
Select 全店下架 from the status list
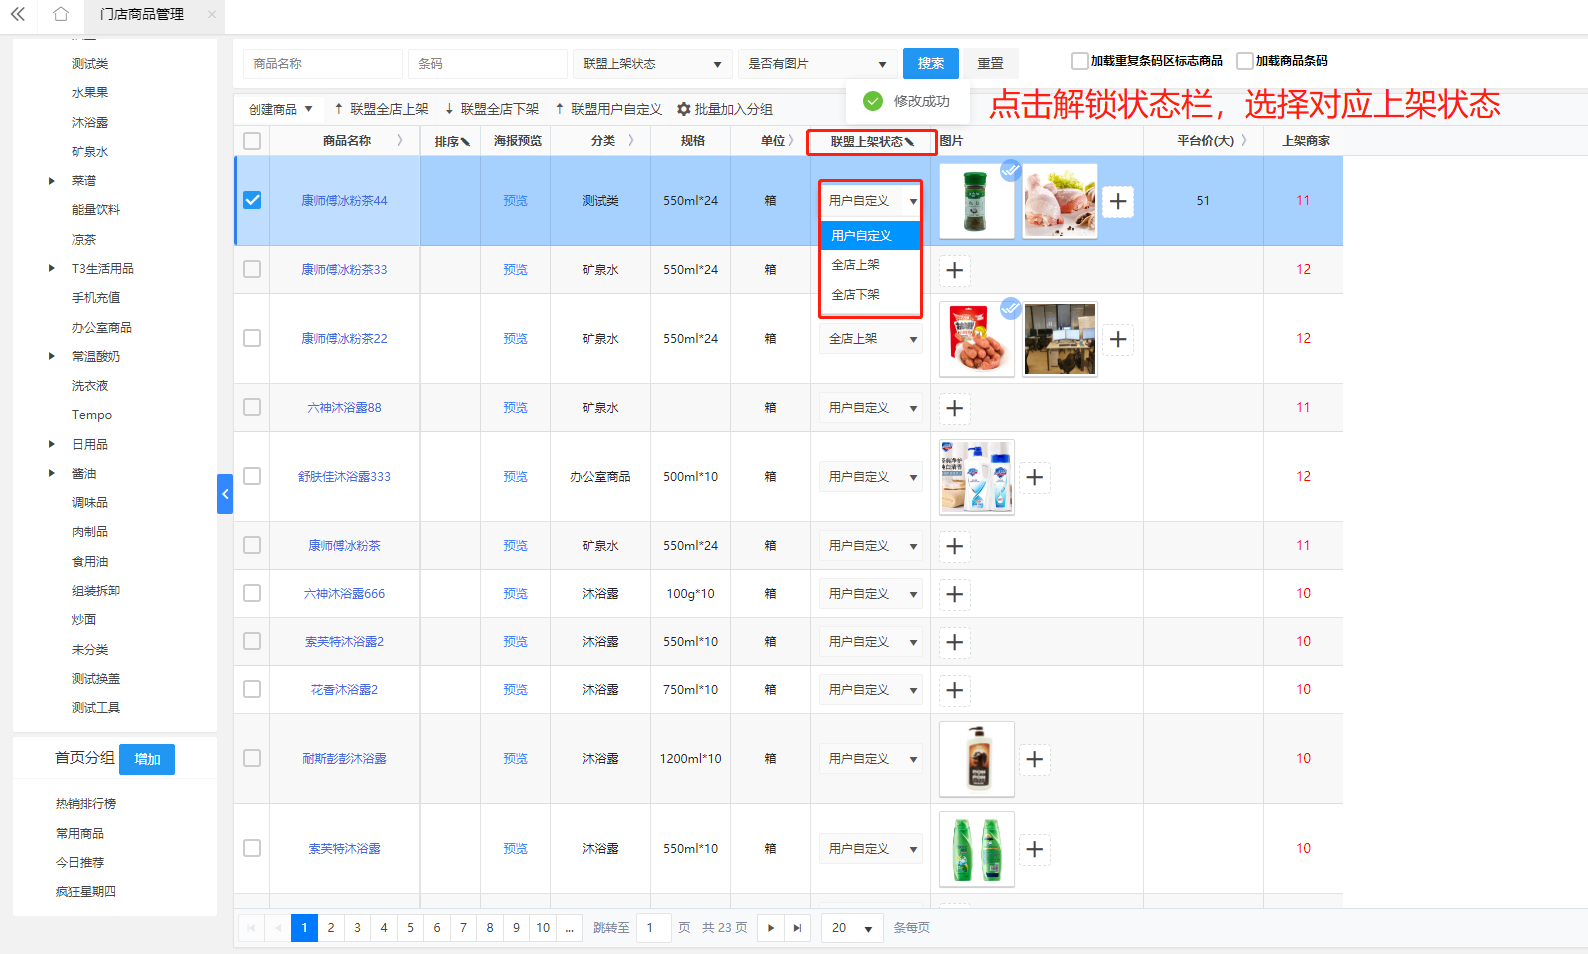tap(856, 295)
